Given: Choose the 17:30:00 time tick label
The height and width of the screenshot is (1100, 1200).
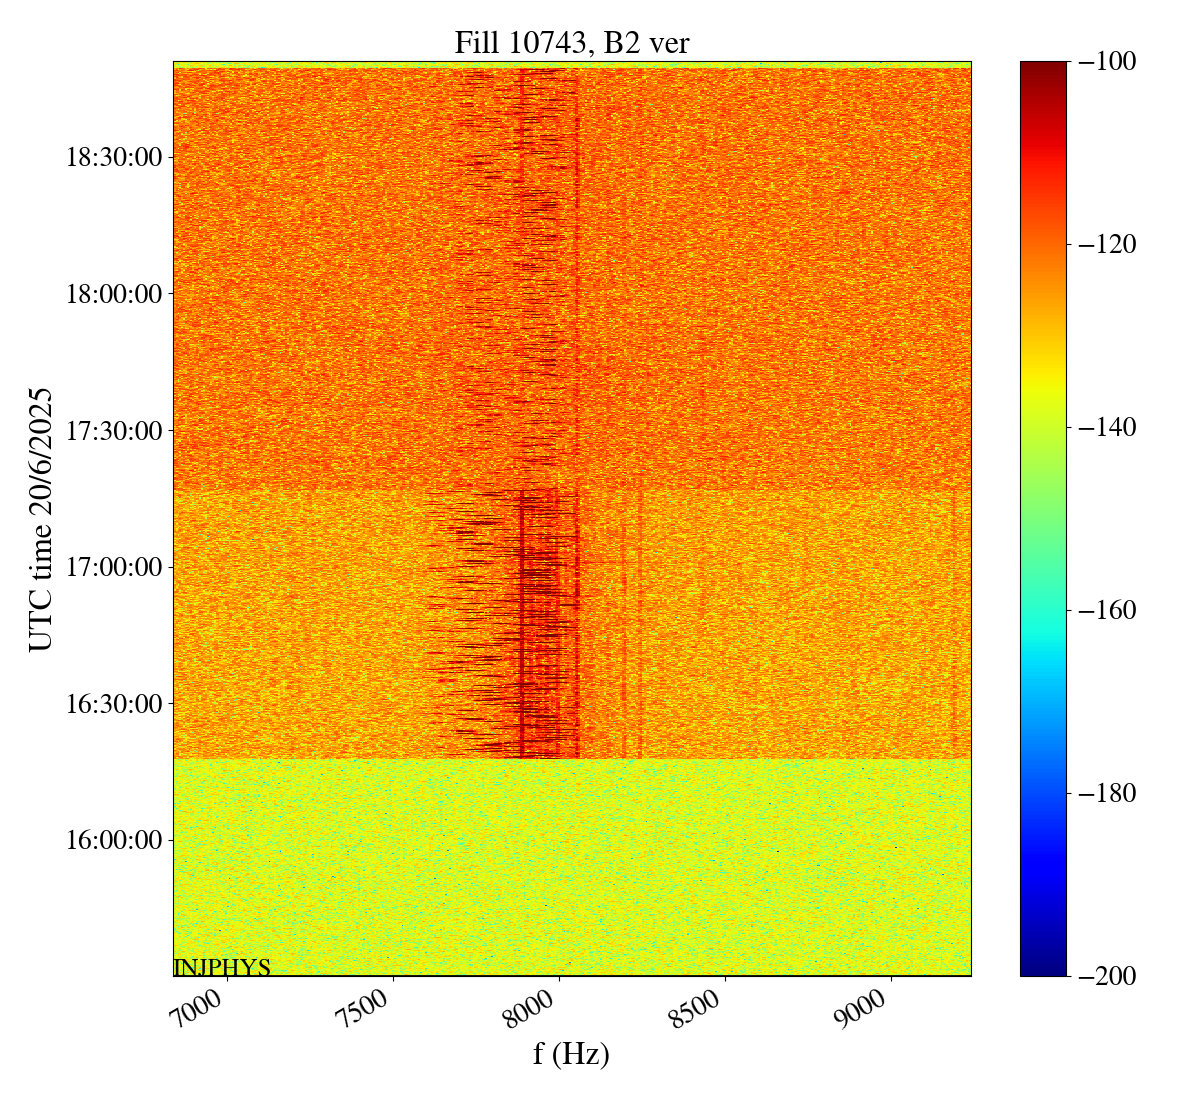Looking at the screenshot, I should click(x=113, y=431).
